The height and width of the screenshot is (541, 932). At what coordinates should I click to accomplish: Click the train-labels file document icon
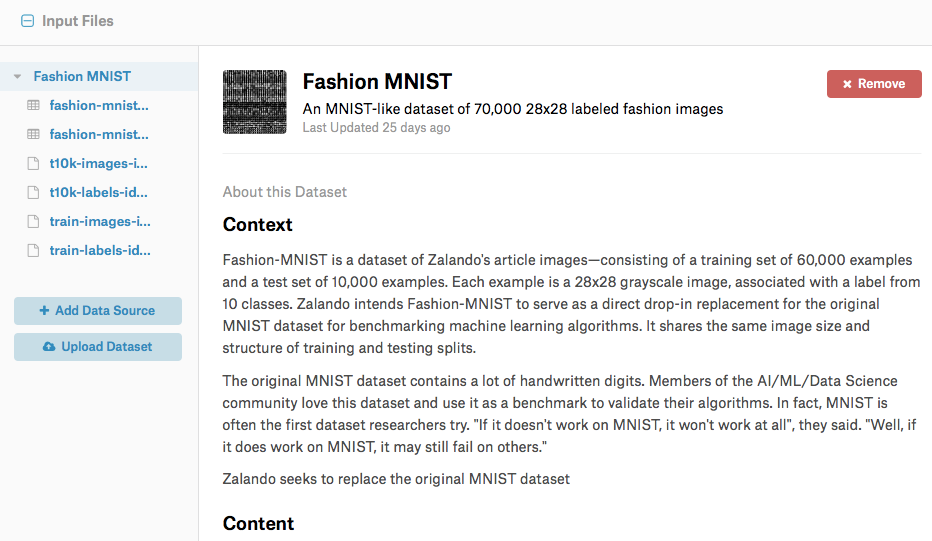click(x=33, y=251)
